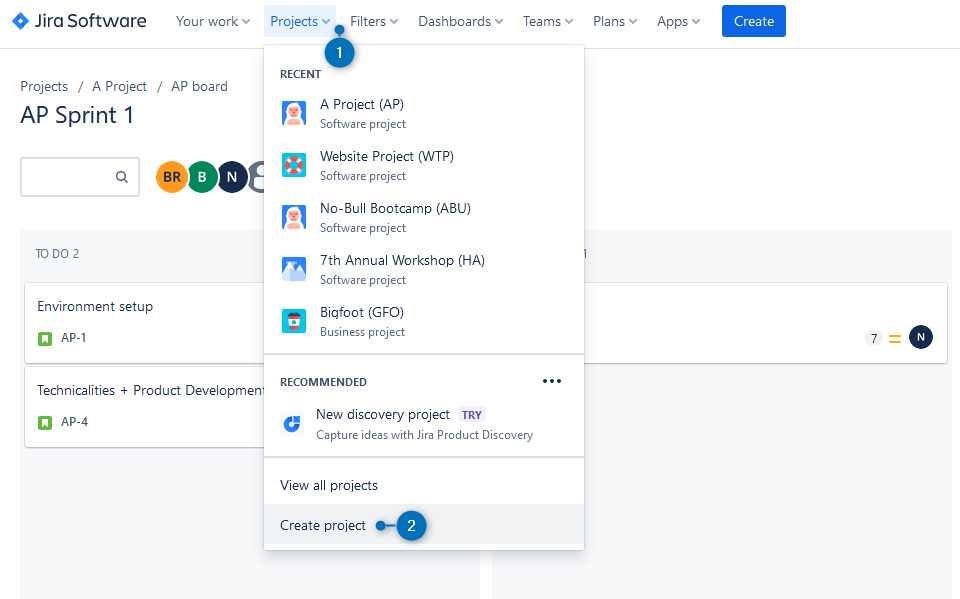This screenshot has height=599, width=960.
Task: Open AP-4 issue key link
Action: [x=74, y=421]
